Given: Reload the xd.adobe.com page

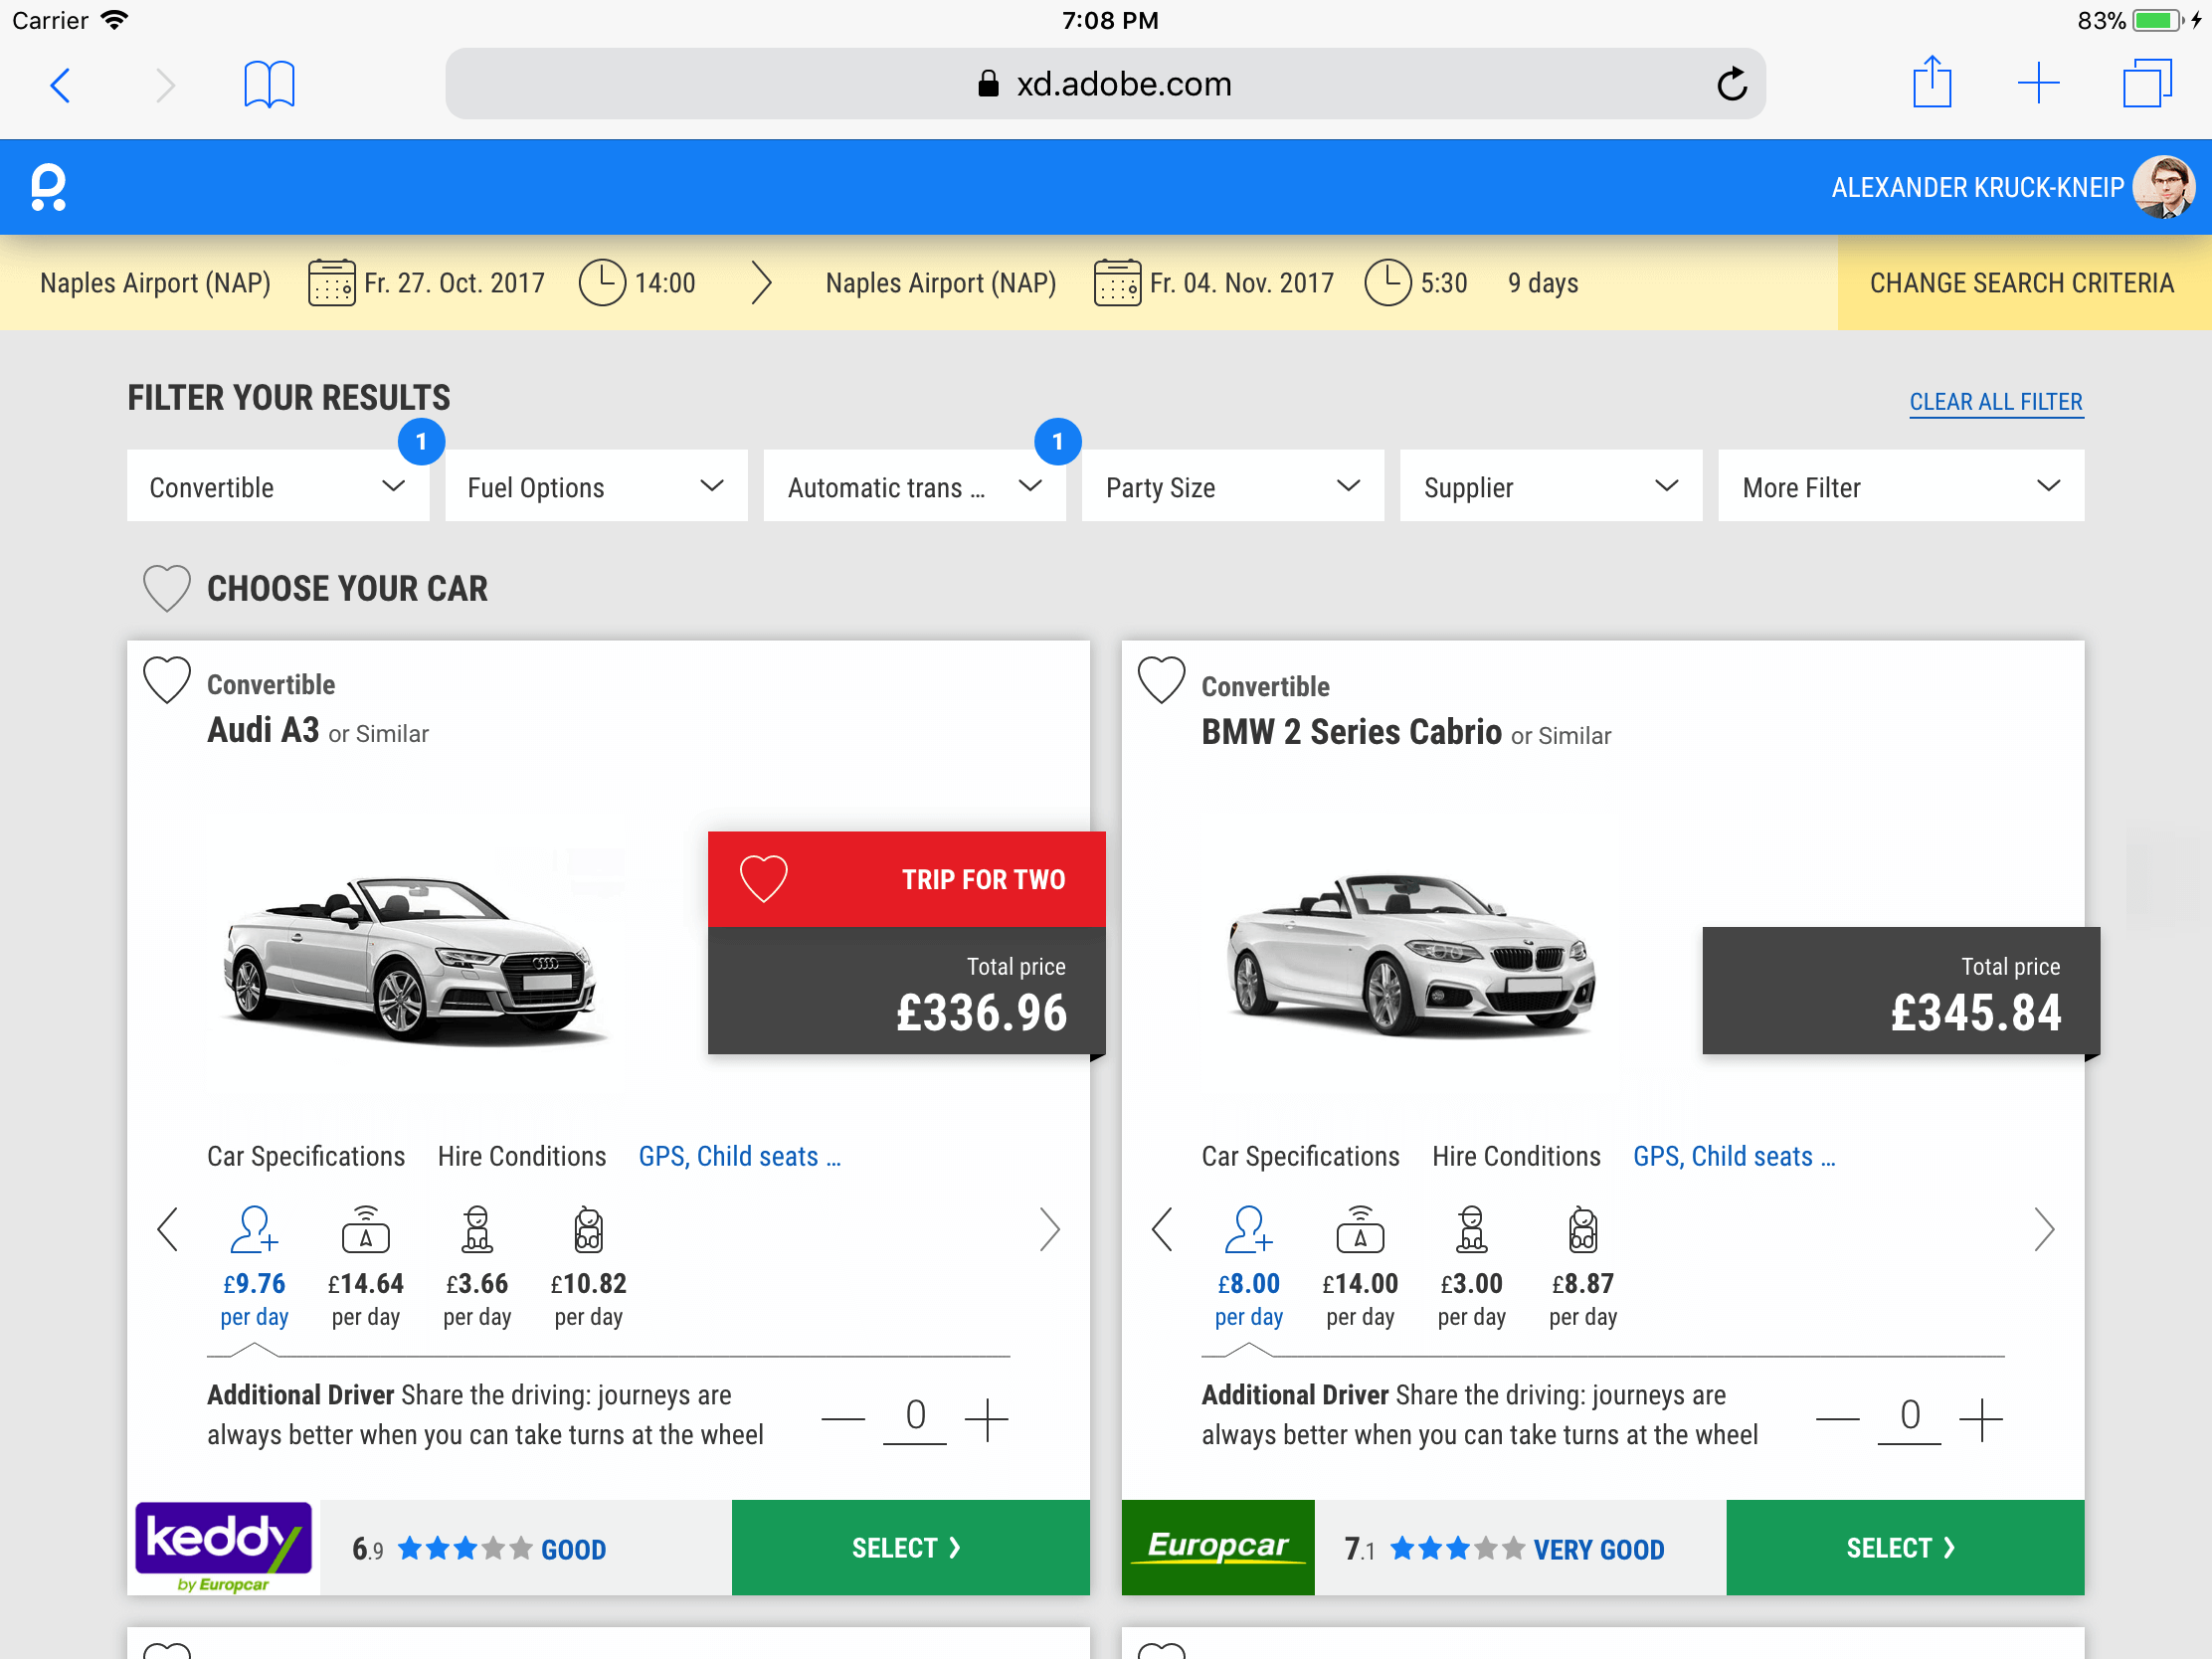Looking at the screenshot, I should pyautogui.click(x=1732, y=84).
